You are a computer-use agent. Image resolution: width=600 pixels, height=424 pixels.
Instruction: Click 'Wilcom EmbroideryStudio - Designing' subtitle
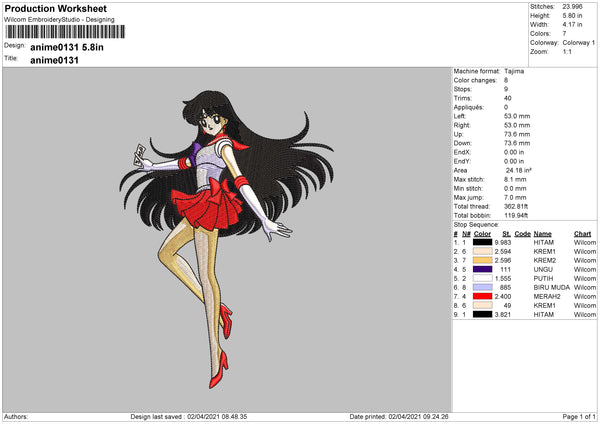[59, 20]
